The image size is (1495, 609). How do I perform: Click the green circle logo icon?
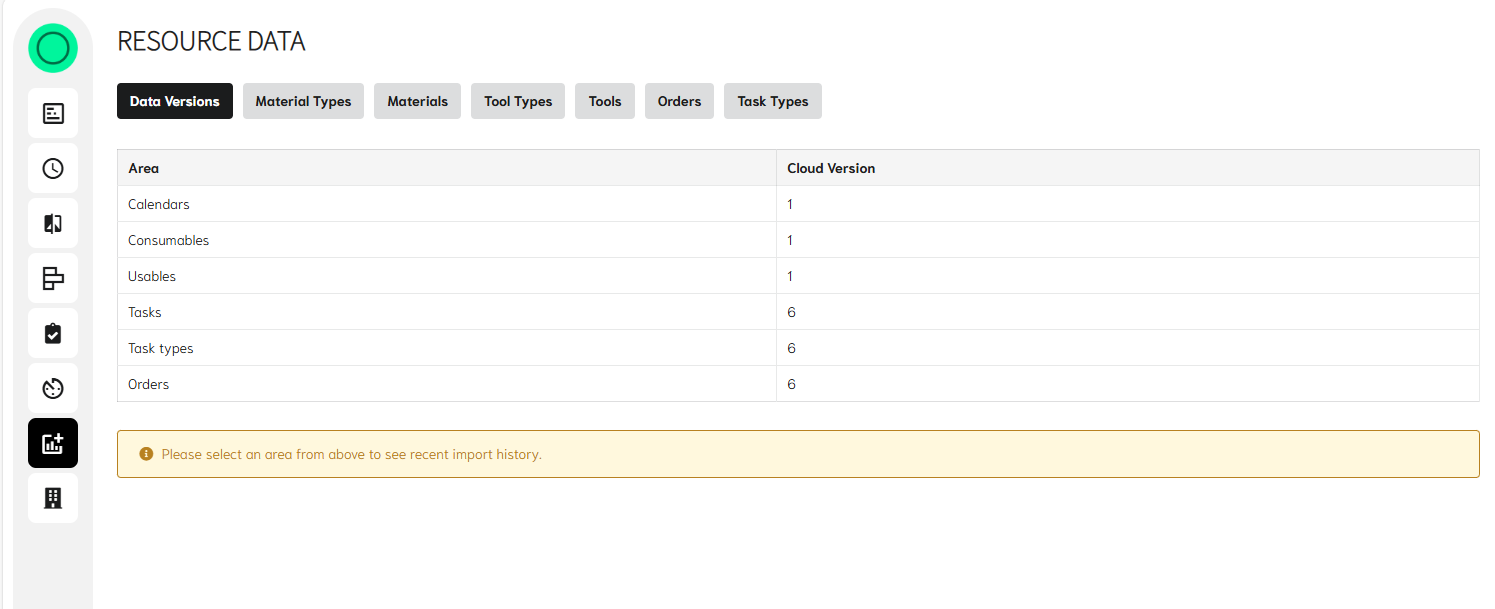pos(52,48)
